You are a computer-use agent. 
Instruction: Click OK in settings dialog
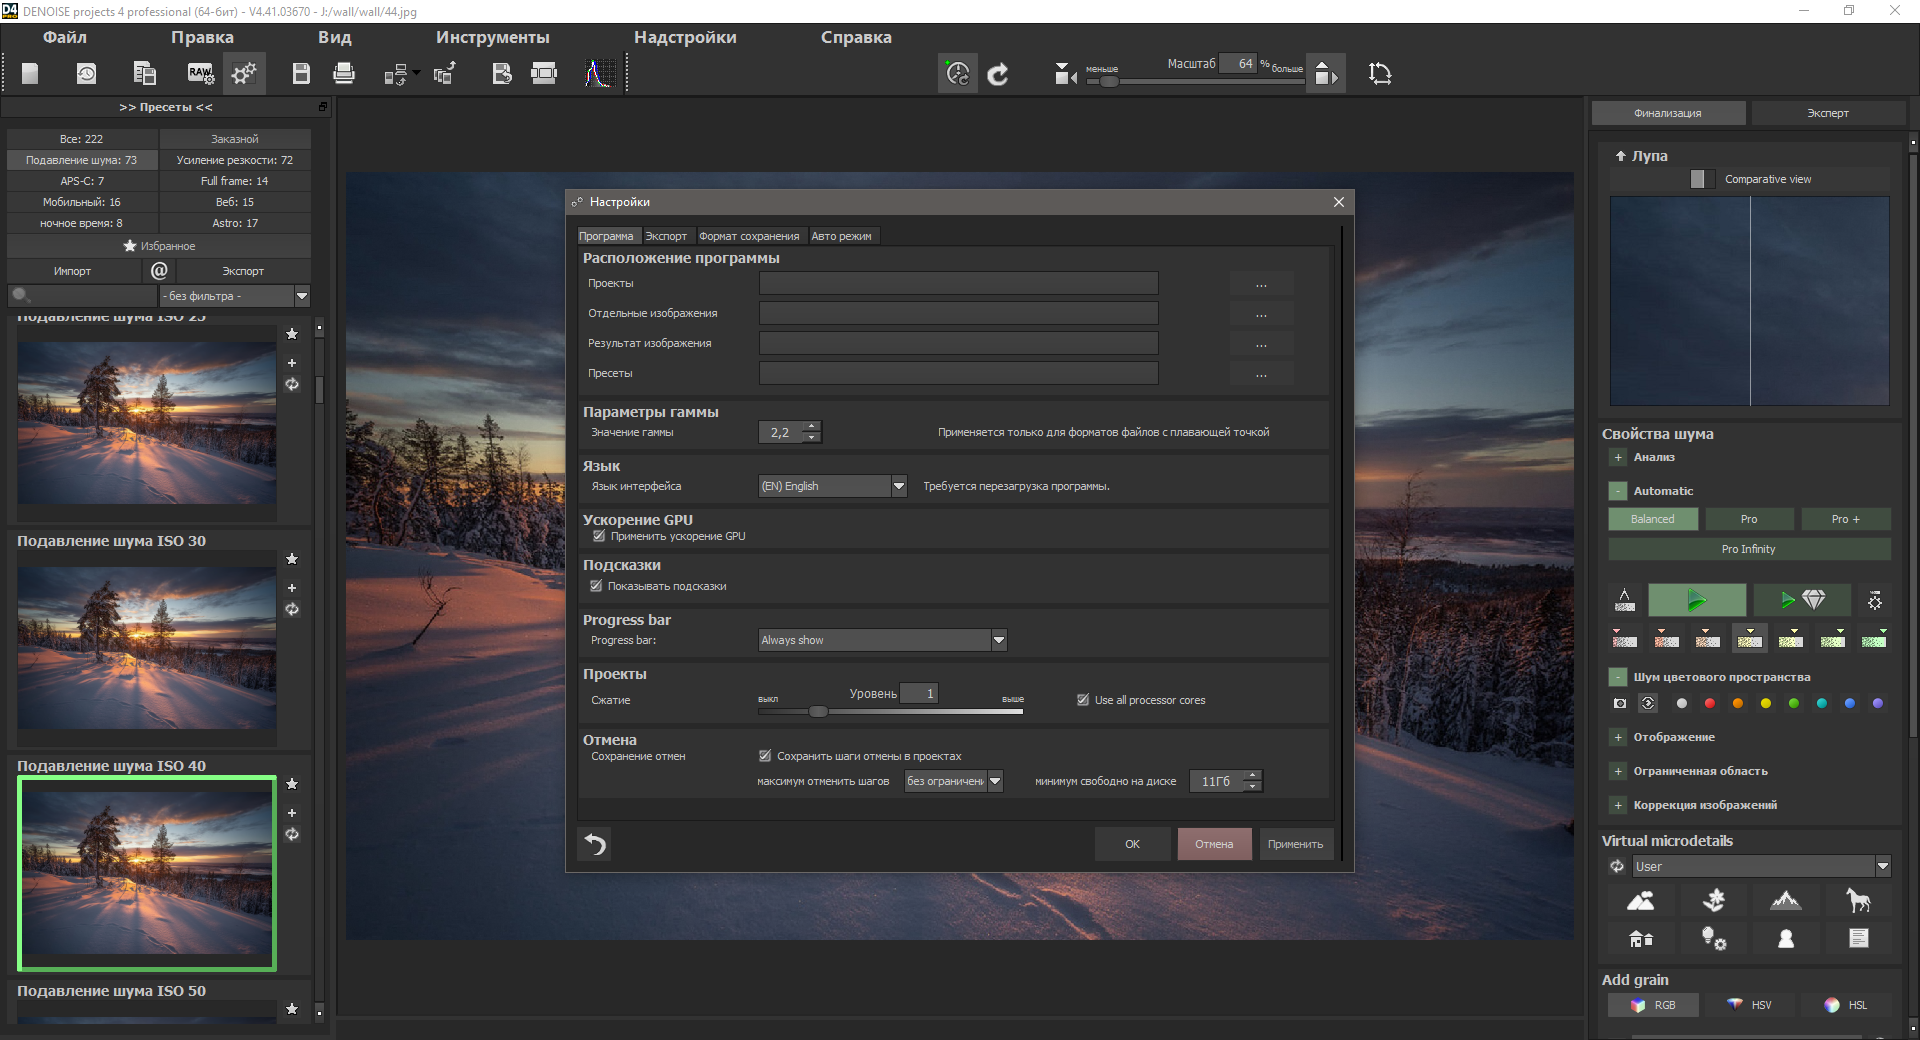click(x=1132, y=844)
